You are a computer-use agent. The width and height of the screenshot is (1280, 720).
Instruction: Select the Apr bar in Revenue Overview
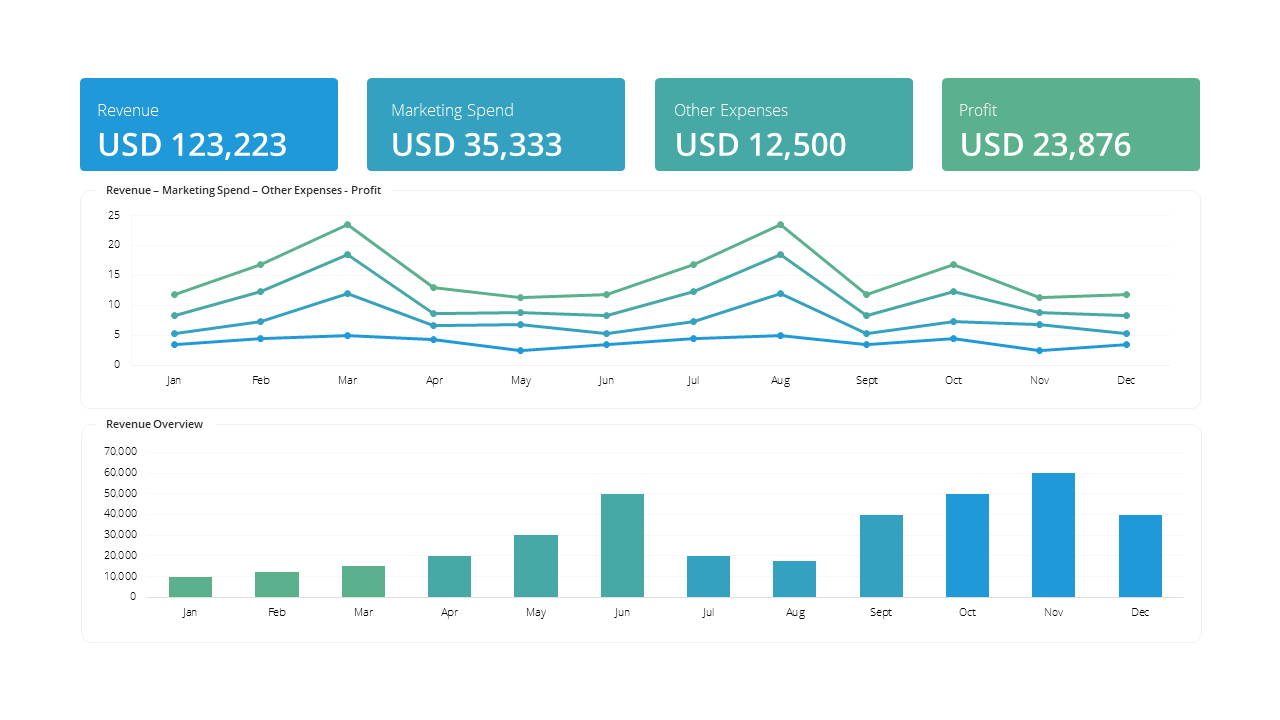(449, 576)
